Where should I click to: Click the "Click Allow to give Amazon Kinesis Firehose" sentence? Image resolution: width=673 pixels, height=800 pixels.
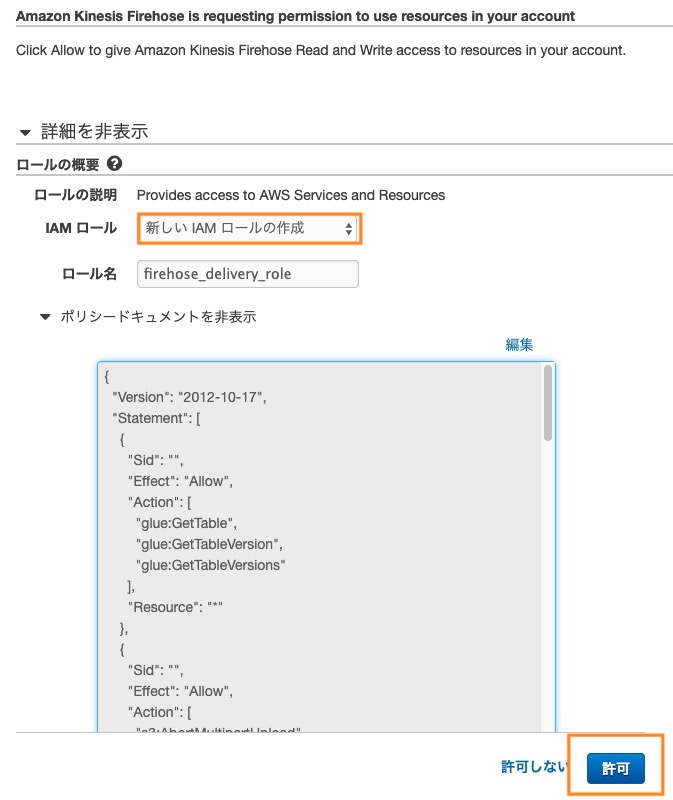click(321, 50)
